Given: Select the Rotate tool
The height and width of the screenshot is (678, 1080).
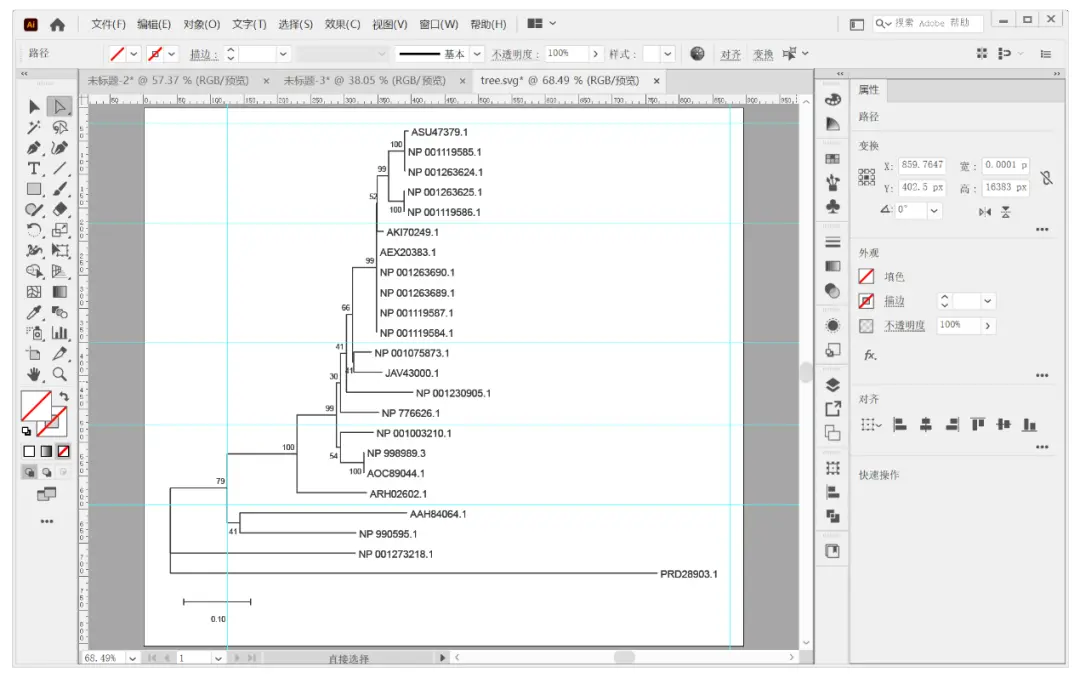Looking at the screenshot, I should pos(34,230).
